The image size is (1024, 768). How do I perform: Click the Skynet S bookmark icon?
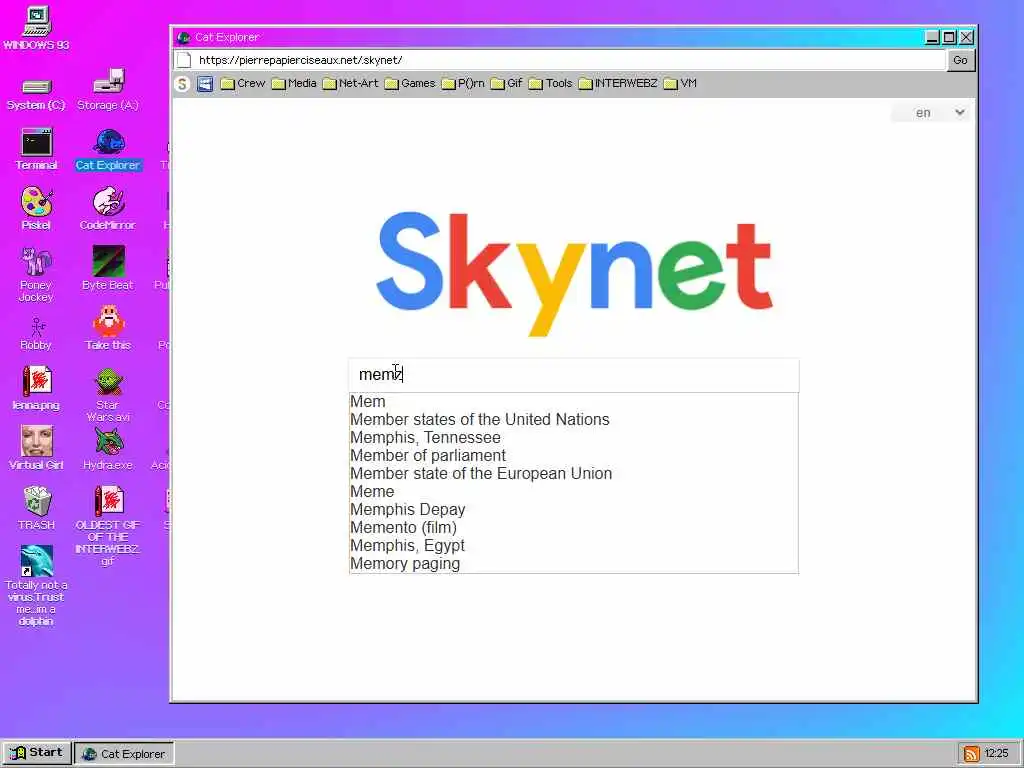point(183,84)
